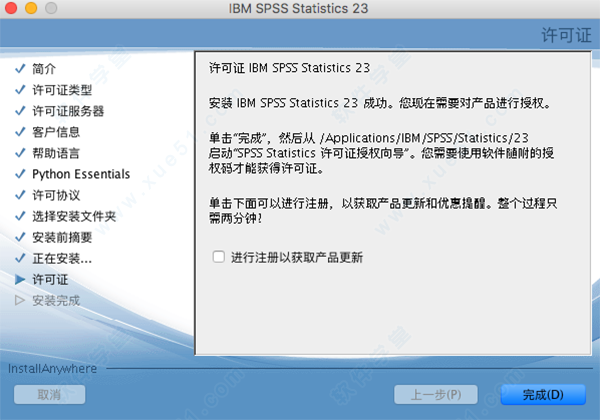Click the green zoom window button
The image size is (600, 420).
pos(51,9)
